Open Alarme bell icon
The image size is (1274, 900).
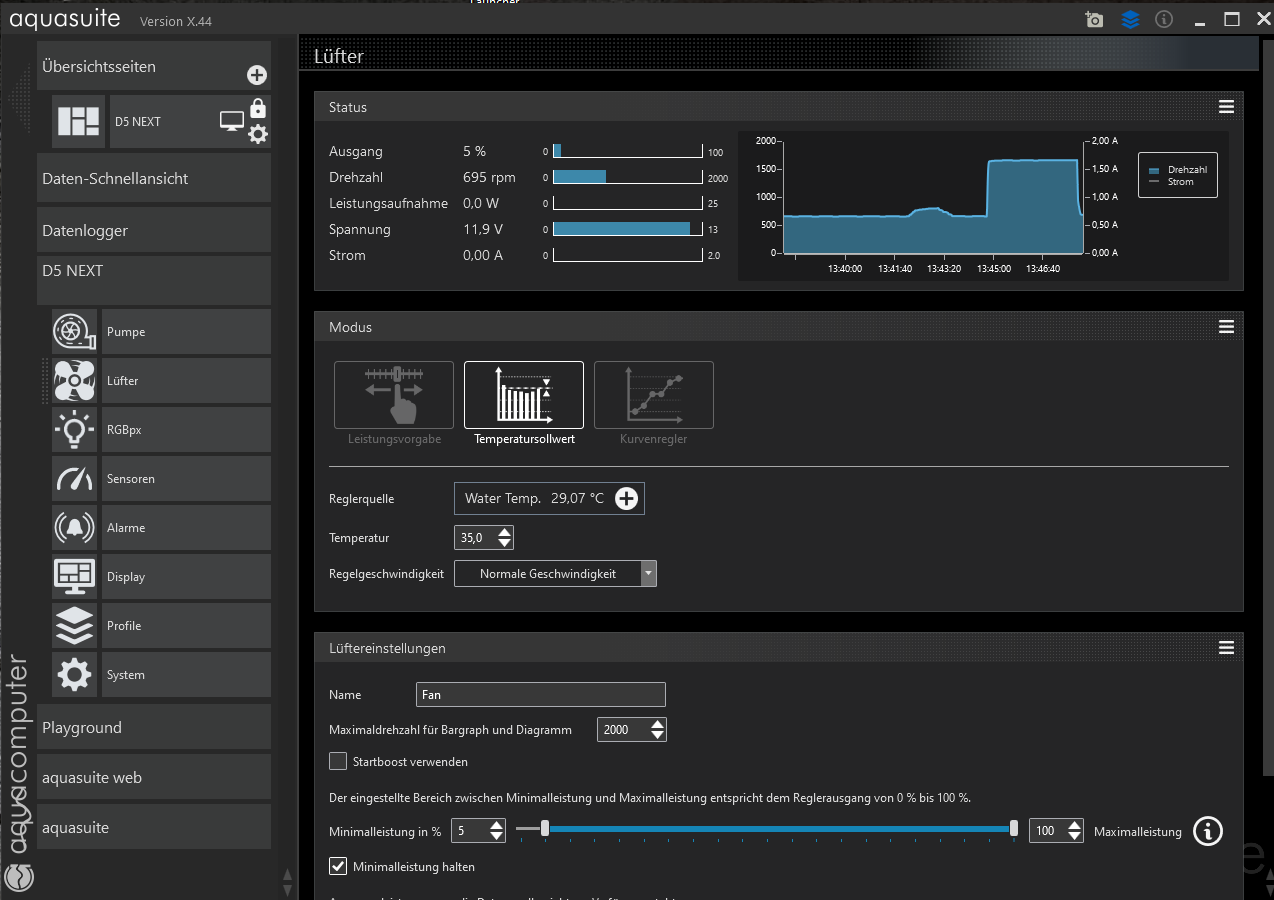tap(74, 527)
